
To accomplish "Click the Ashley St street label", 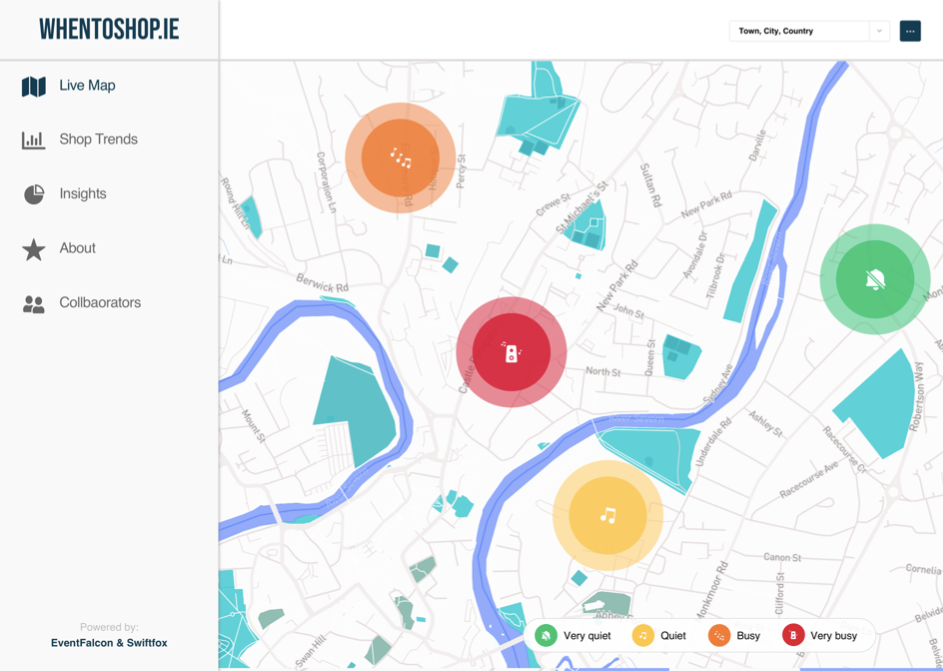I will 766,424.
